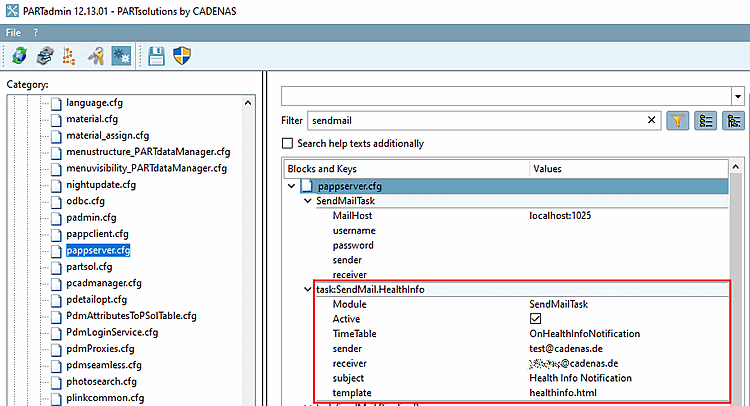Select menuvisibility_PARTdataManager.cfg
Image resolution: width=750 pixels, height=406 pixels.
(146, 168)
